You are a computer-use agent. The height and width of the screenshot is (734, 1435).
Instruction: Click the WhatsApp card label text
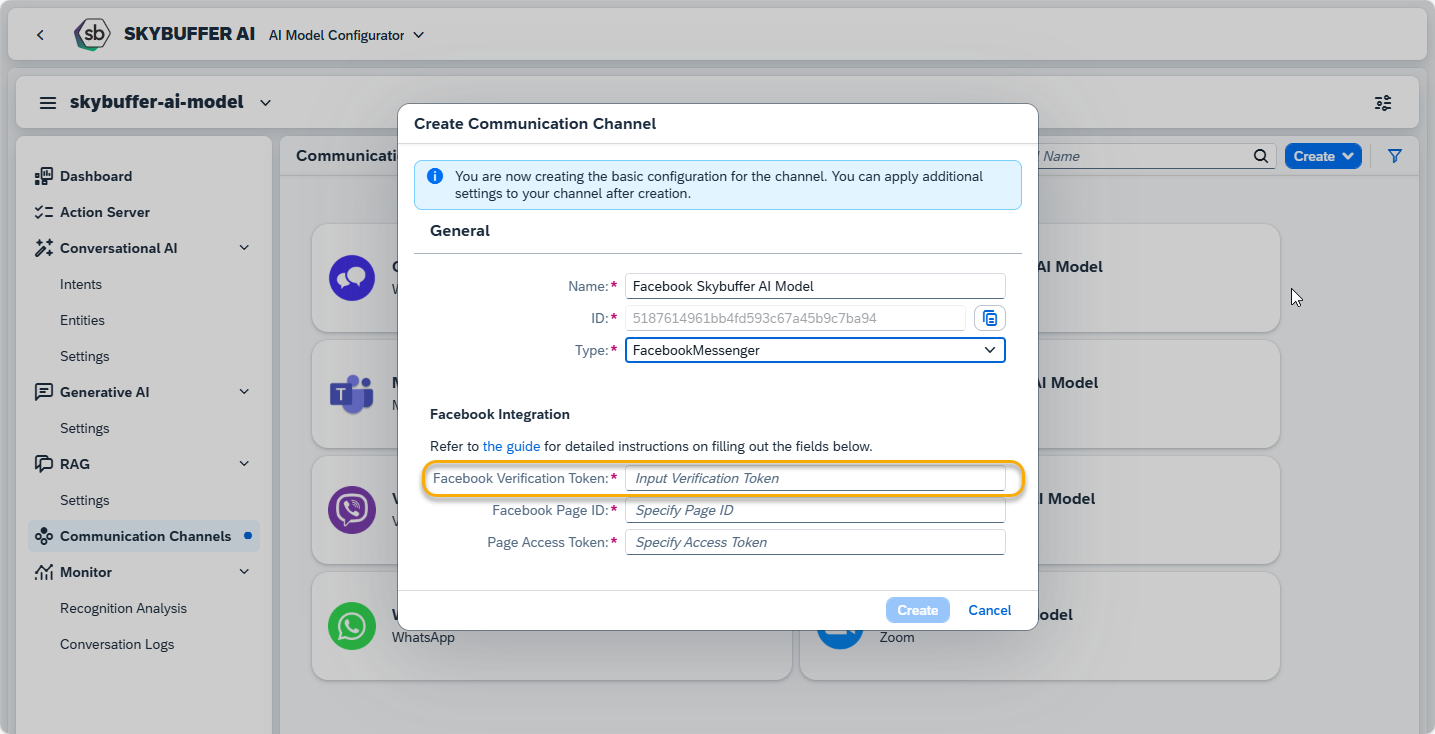[x=423, y=637]
